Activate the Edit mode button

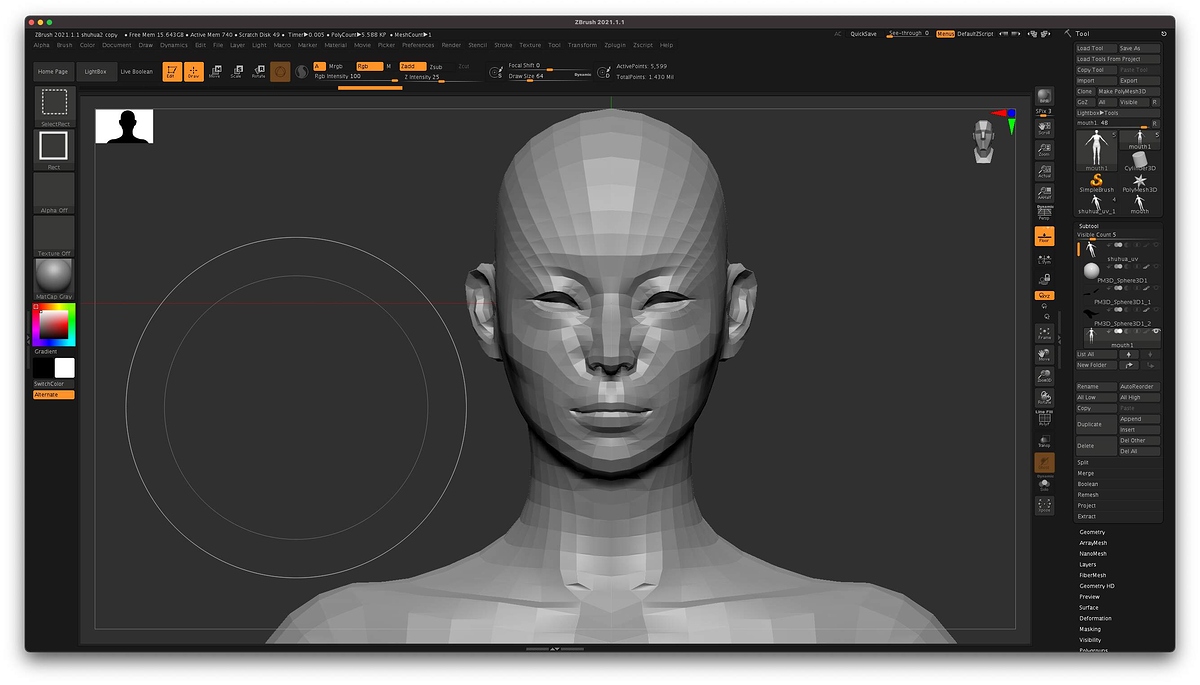pos(172,71)
